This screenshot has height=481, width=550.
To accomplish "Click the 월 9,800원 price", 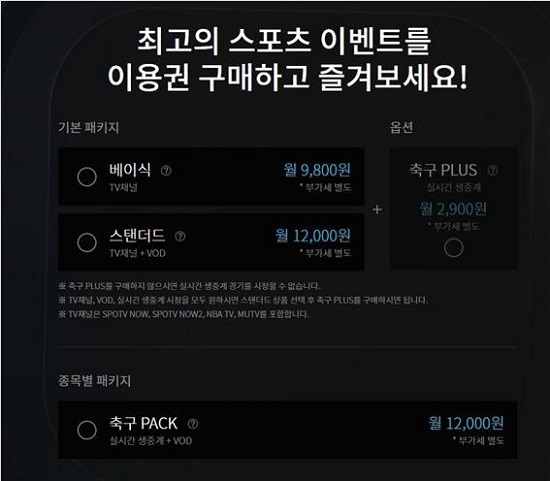I will tap(317, 170).
